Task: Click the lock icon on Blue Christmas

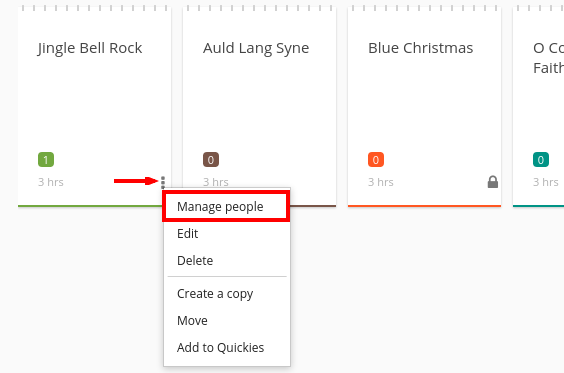Action: 493,182
